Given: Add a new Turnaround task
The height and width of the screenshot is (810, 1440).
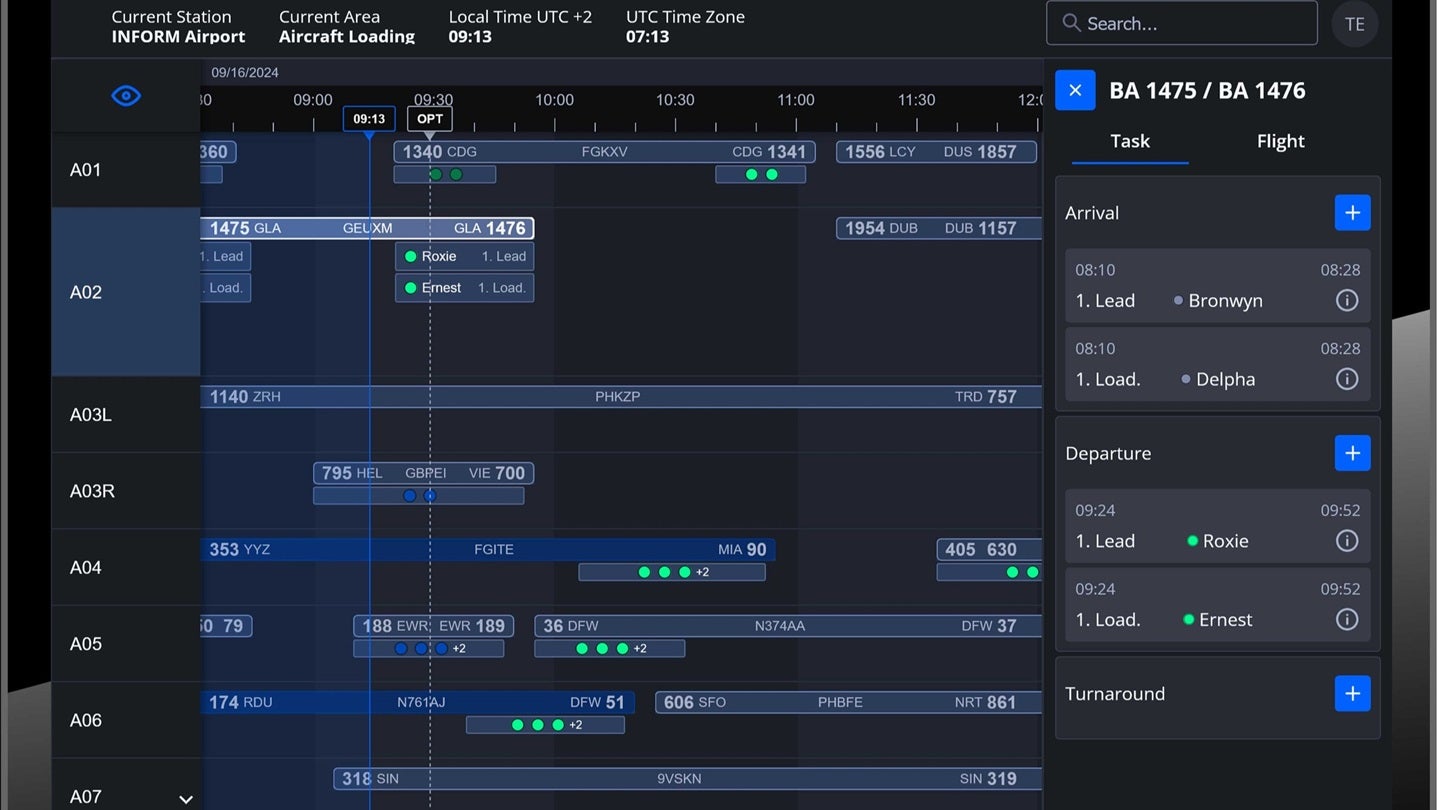Looking at the screenshot, I should [x=1352, y=693].
